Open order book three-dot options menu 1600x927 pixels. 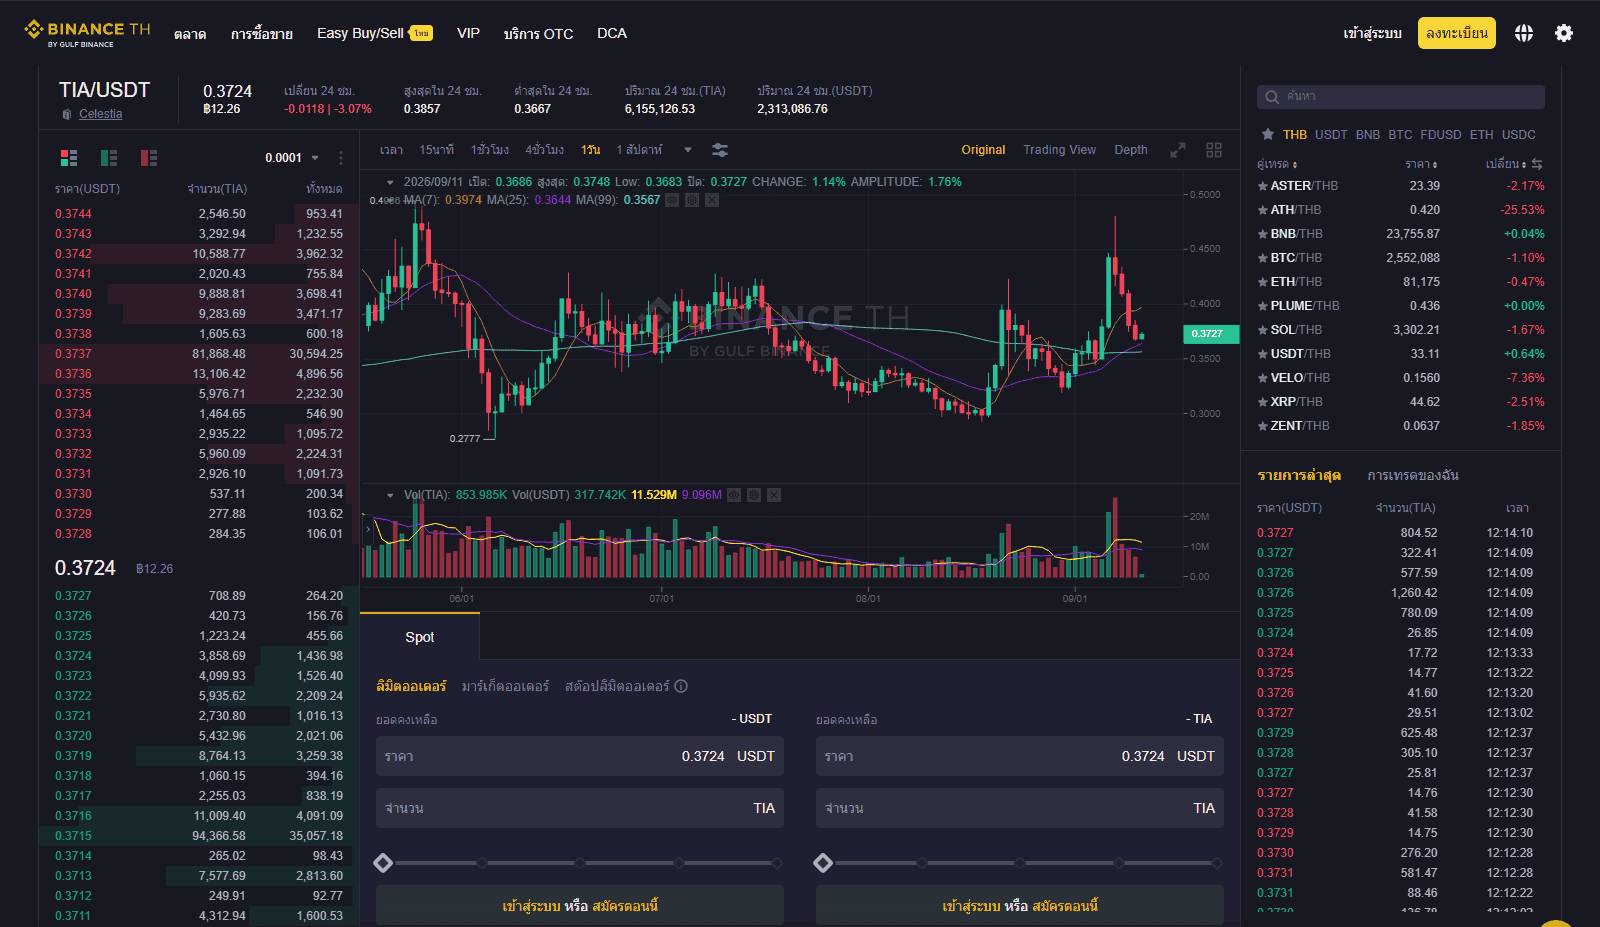341,158
